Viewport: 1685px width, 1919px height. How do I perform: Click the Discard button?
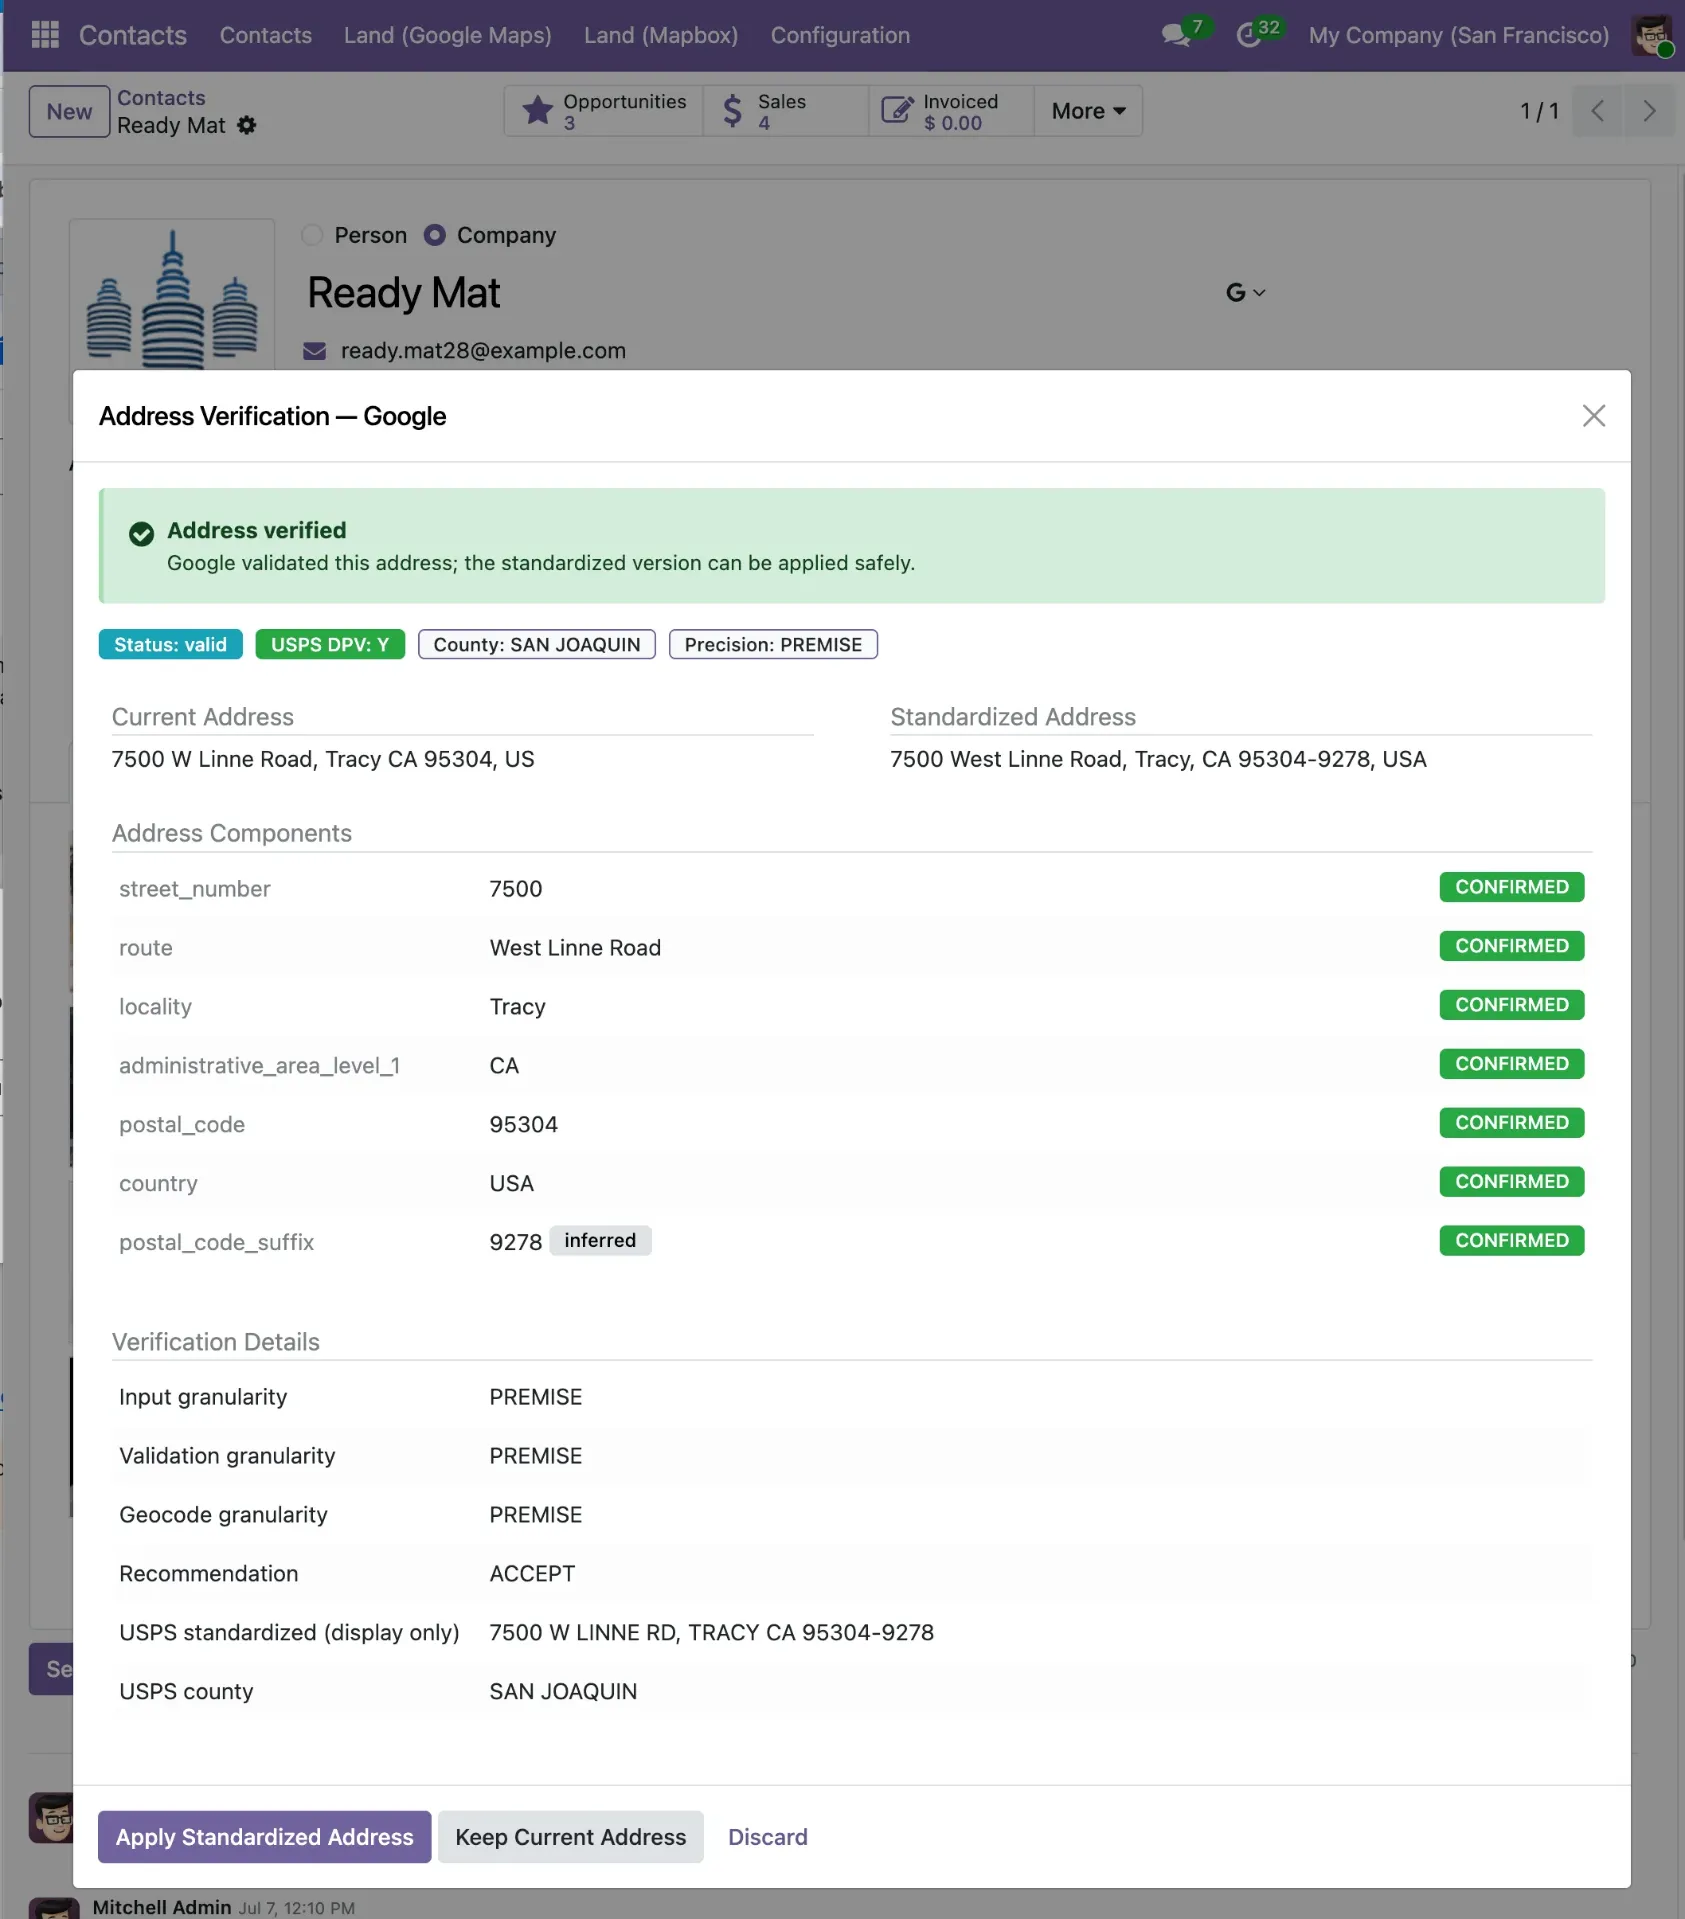coord(768,1837)
